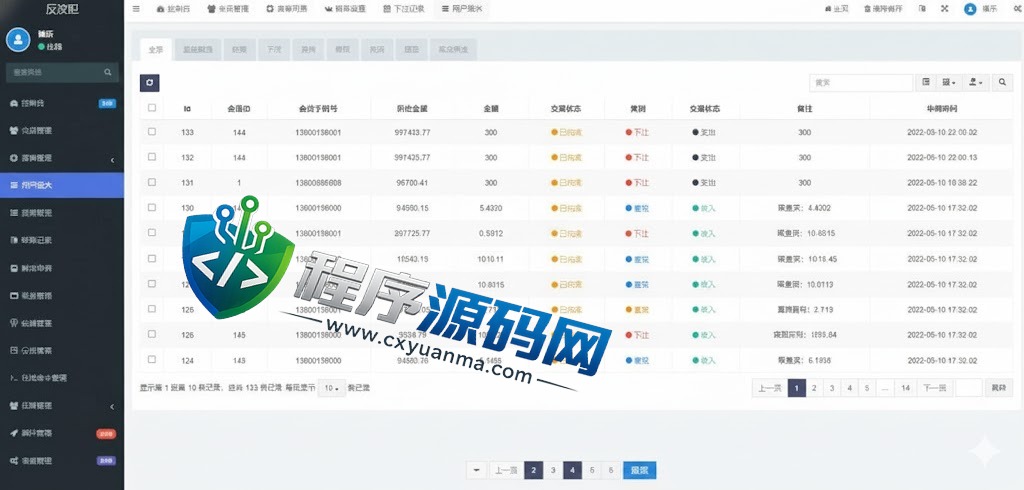Viewport: 1024px width, 490px height.
Task: Click the page-jump input before the jump button
Action: [968, 388]
